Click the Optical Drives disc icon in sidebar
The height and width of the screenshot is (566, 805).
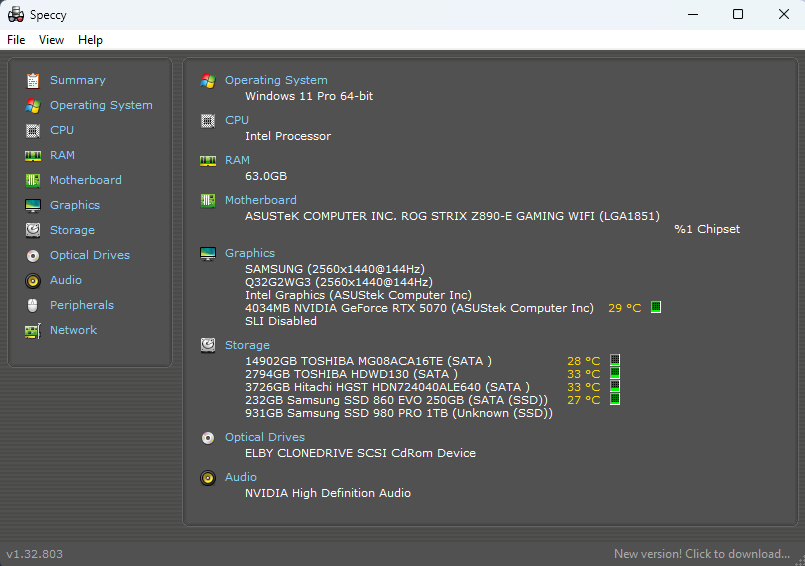point(33,255)
